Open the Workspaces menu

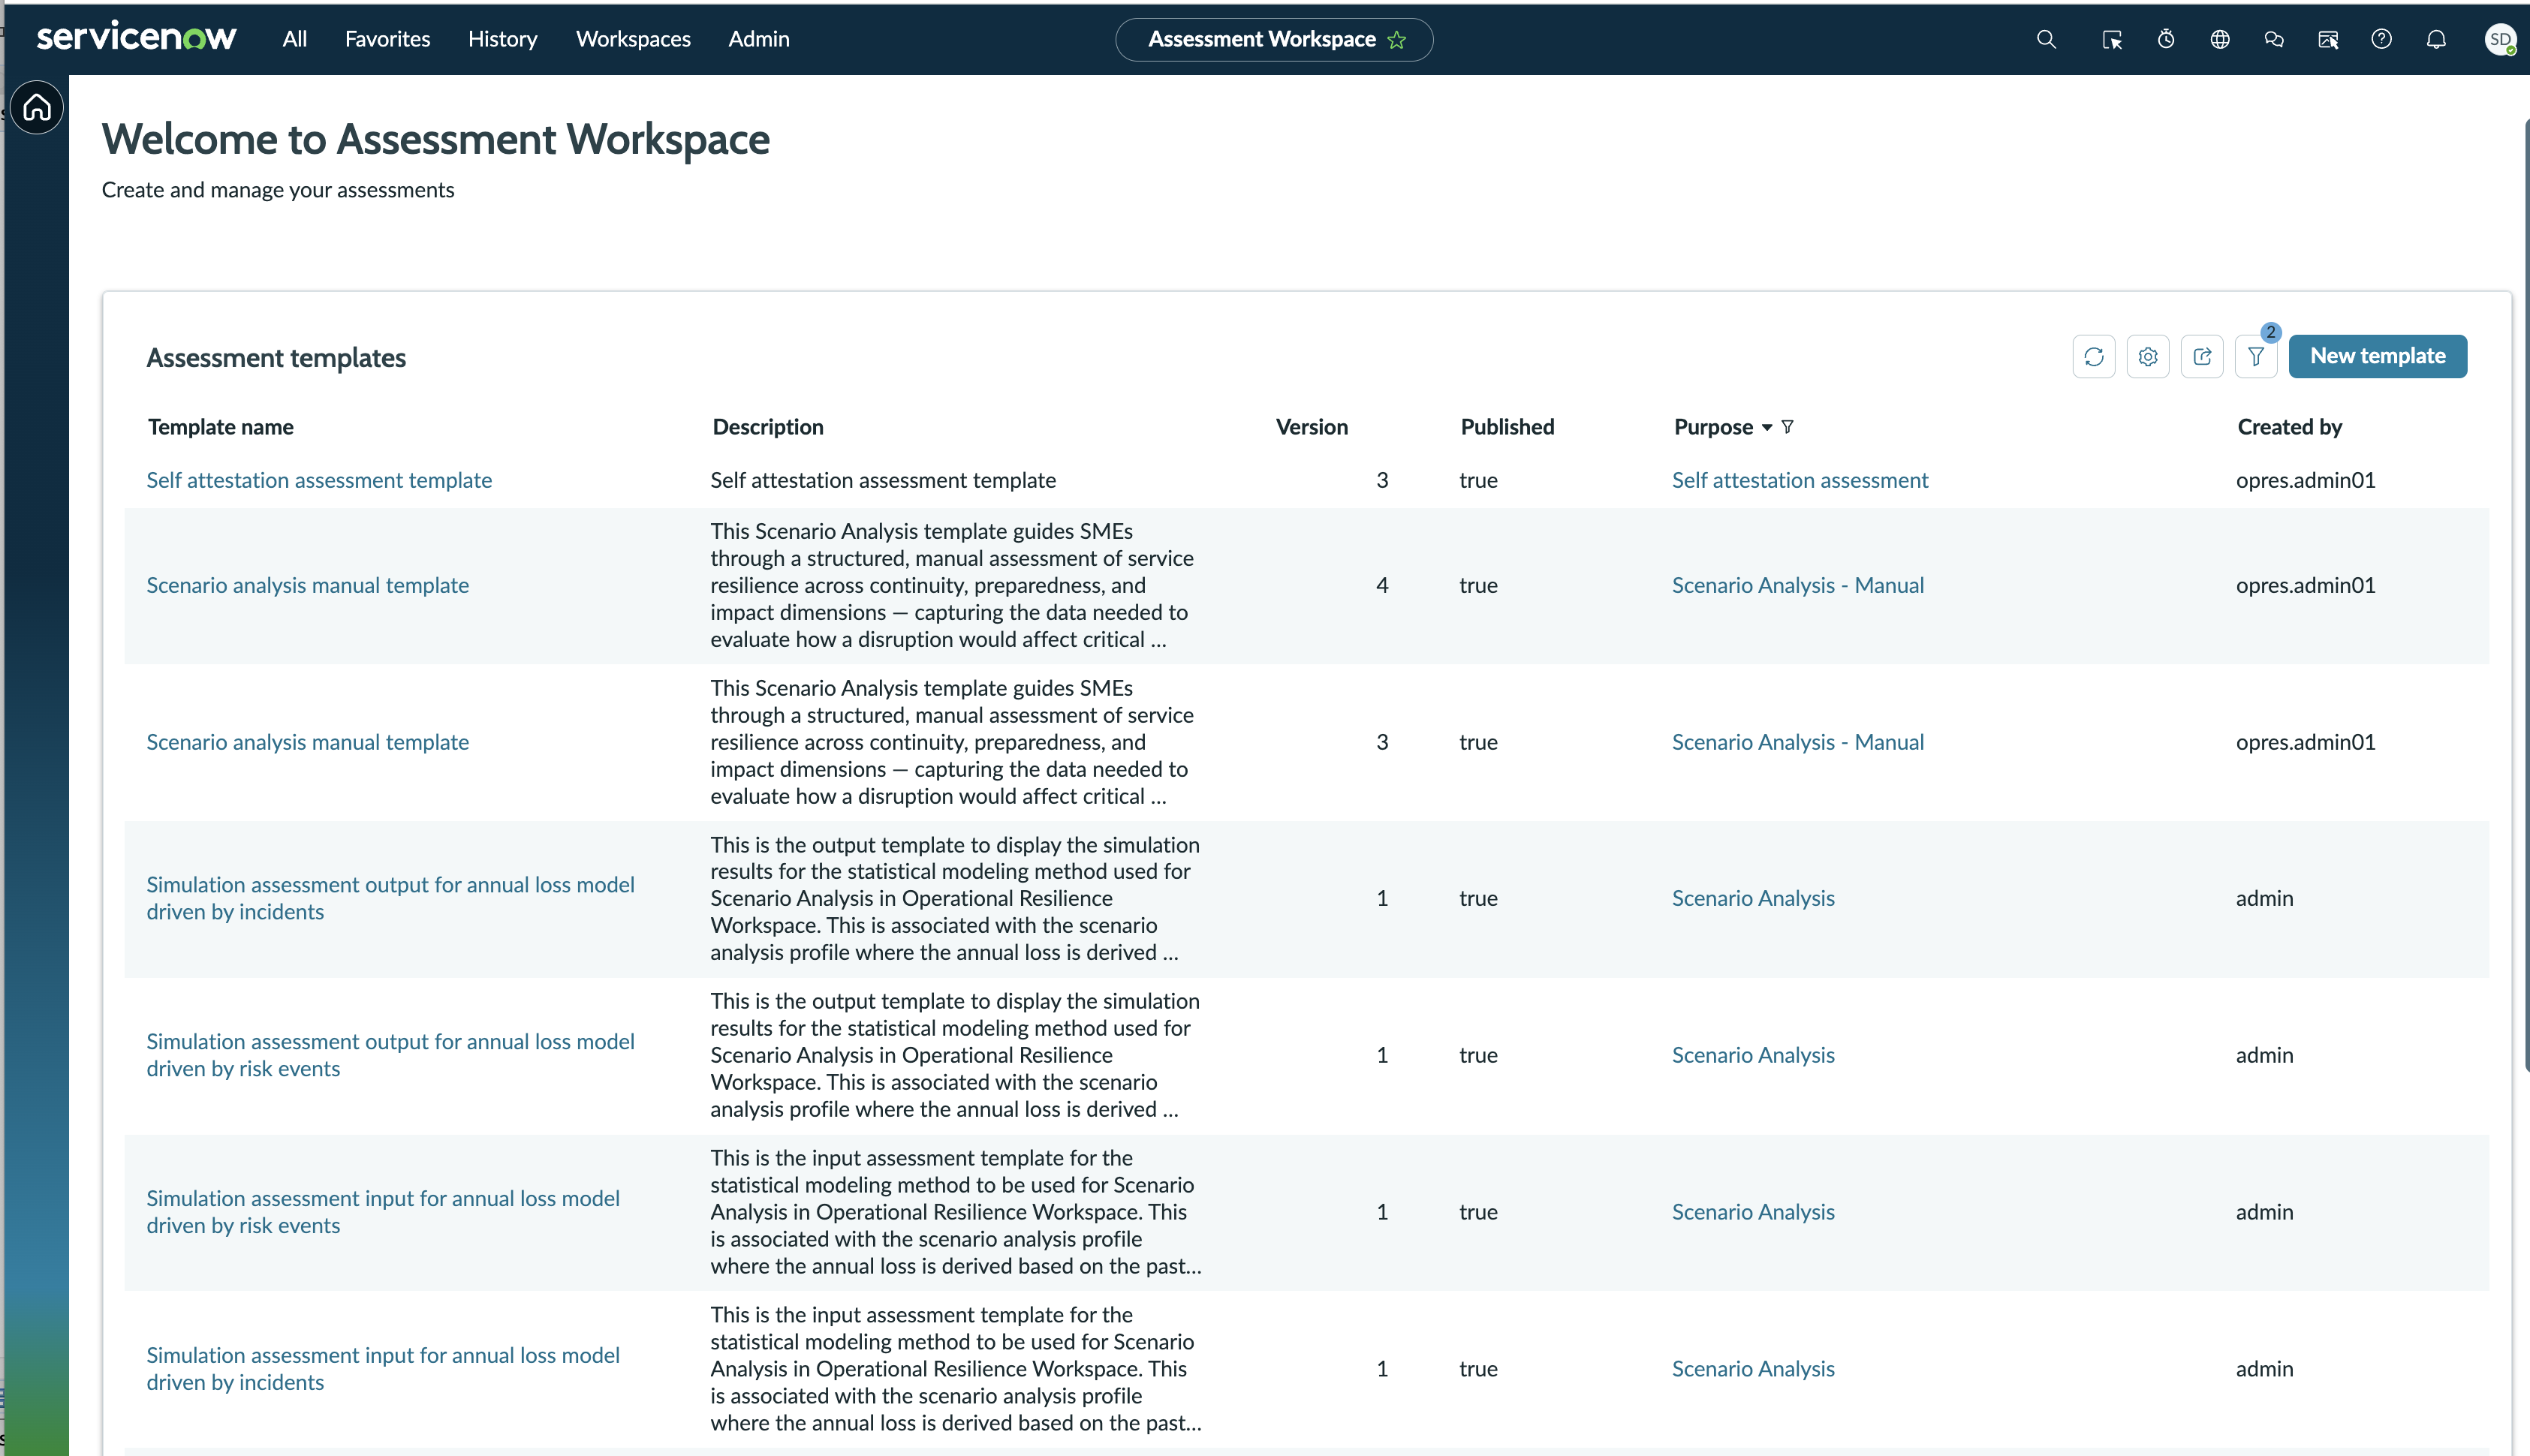tap(633, 39)
